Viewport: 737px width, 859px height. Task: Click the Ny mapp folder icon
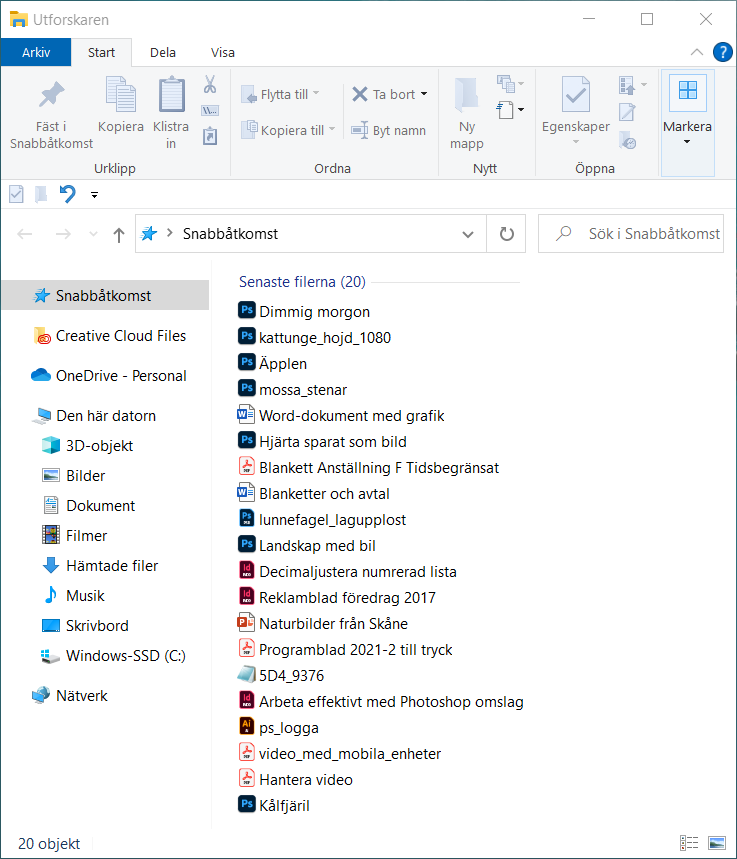[x=466, y=95]
